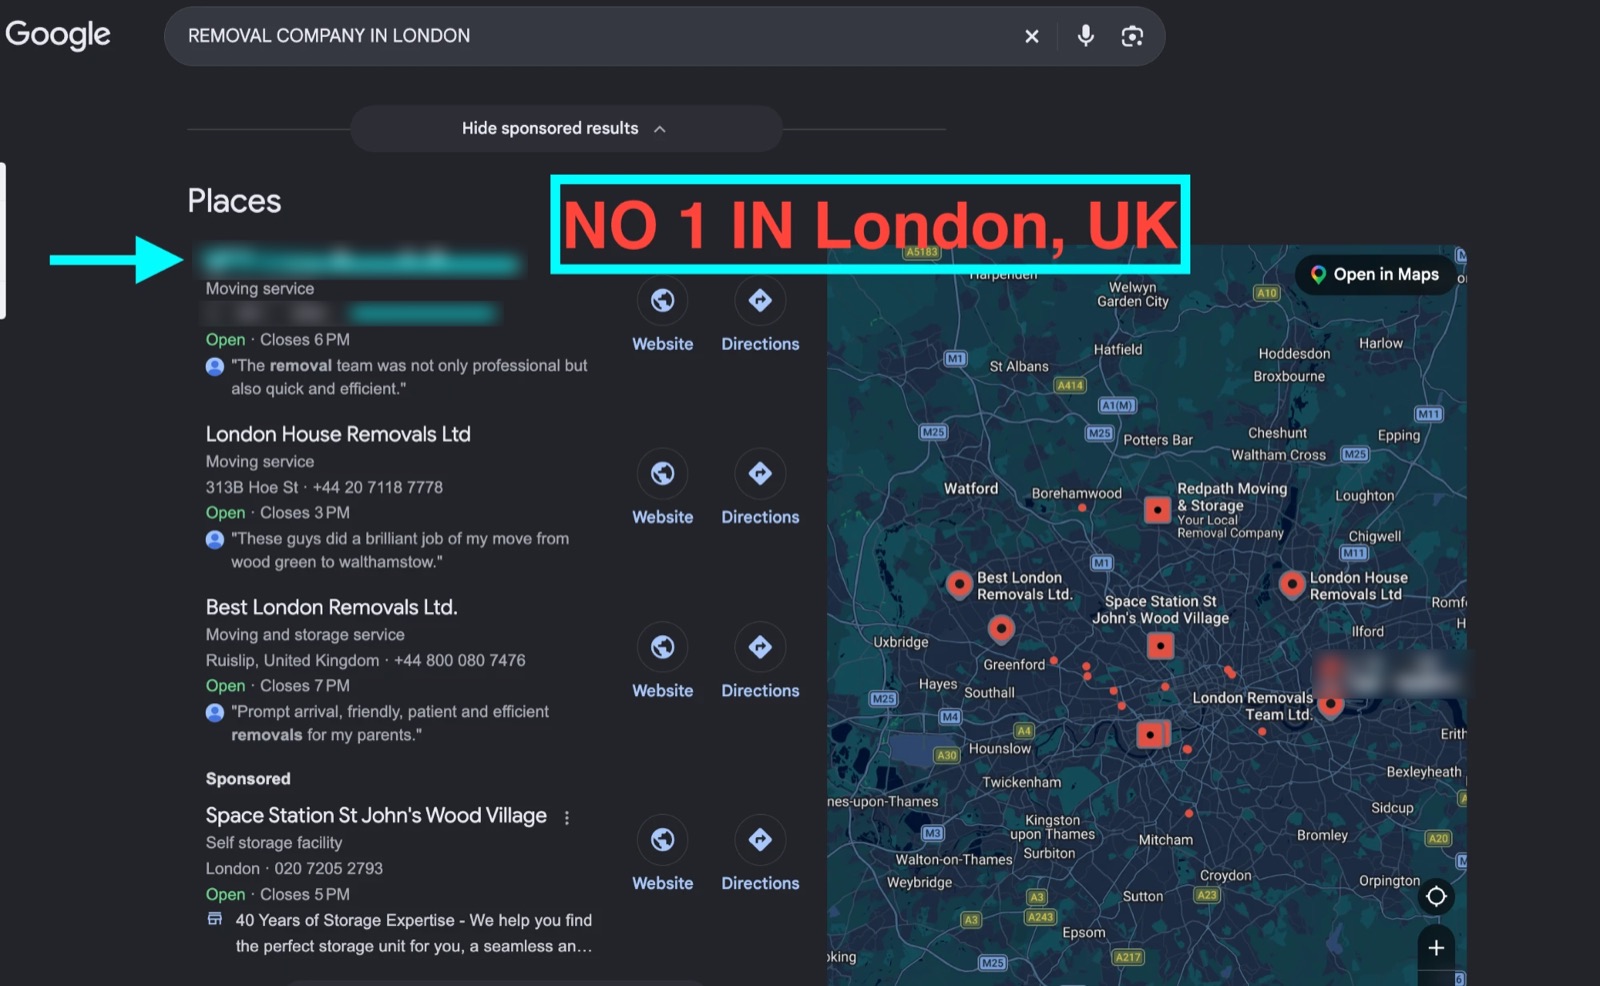Select the London House Removals Ltd map pin
1600x986 pixels.
(1292, 584)
